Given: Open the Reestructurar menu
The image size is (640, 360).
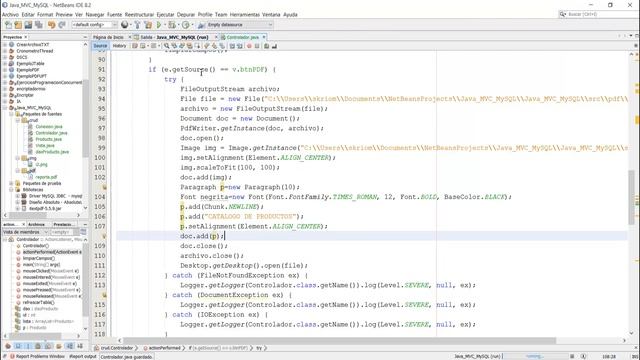Looking at the screenshot, I should (139, 15).
